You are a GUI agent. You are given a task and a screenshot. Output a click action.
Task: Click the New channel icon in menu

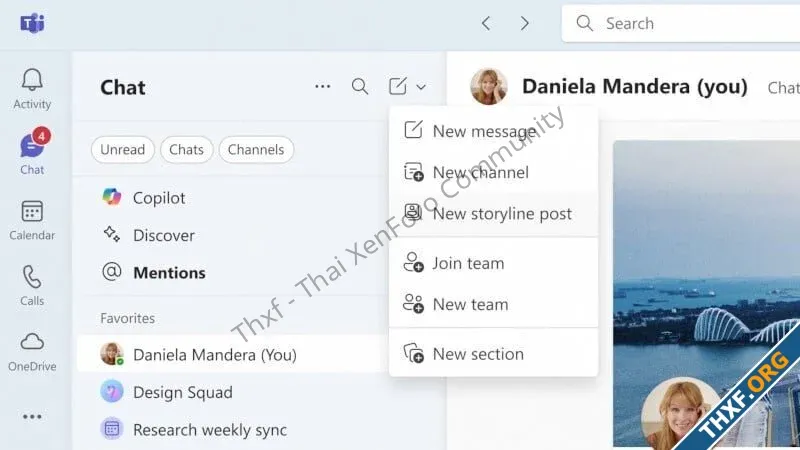413,172
